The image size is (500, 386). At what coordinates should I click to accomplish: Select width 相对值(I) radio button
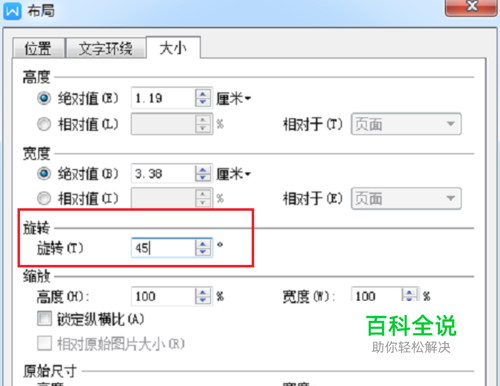pyautogui.click(x=44, y=199)
